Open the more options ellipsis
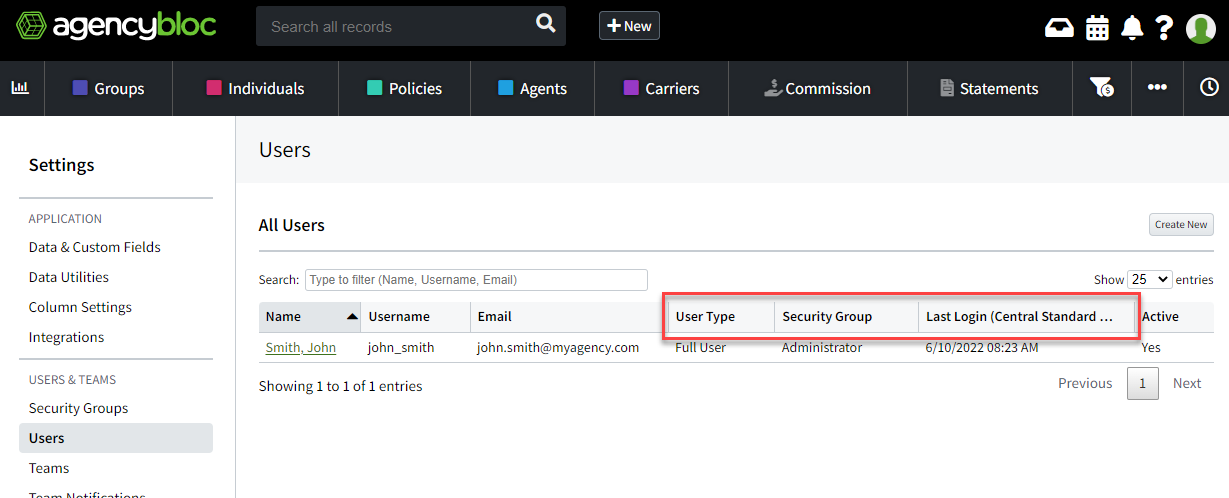This screenshot has width=1229, height=498. point(1157,88)
